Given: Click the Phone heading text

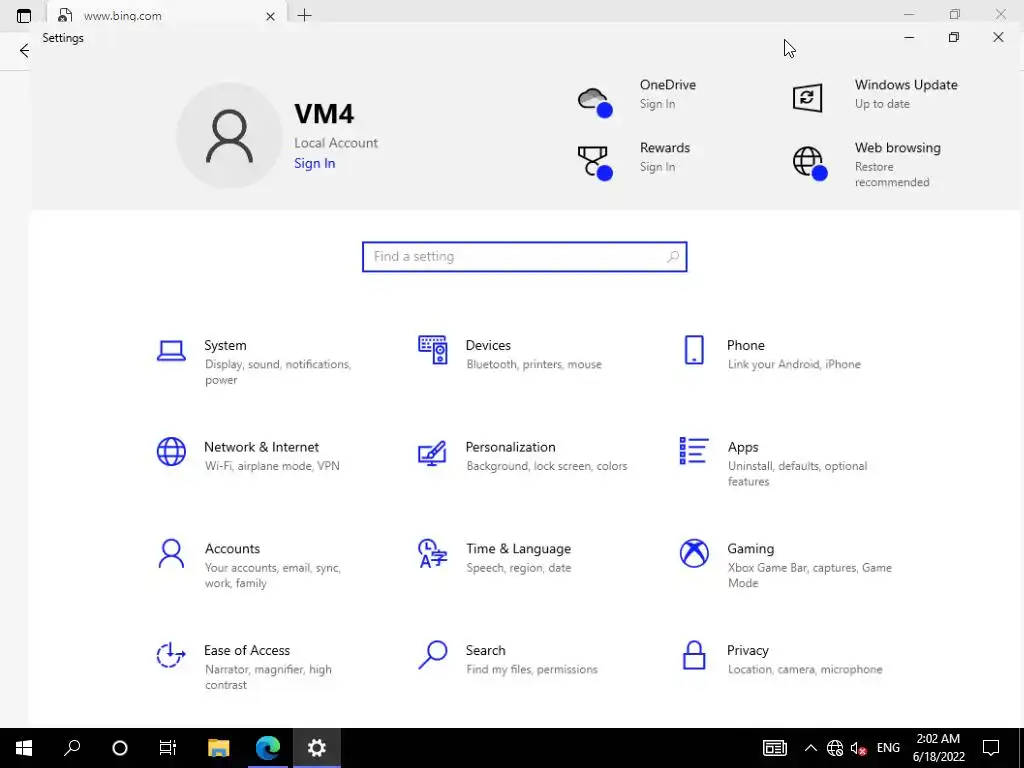Looking at the screenshot, I should click(746, 345).
